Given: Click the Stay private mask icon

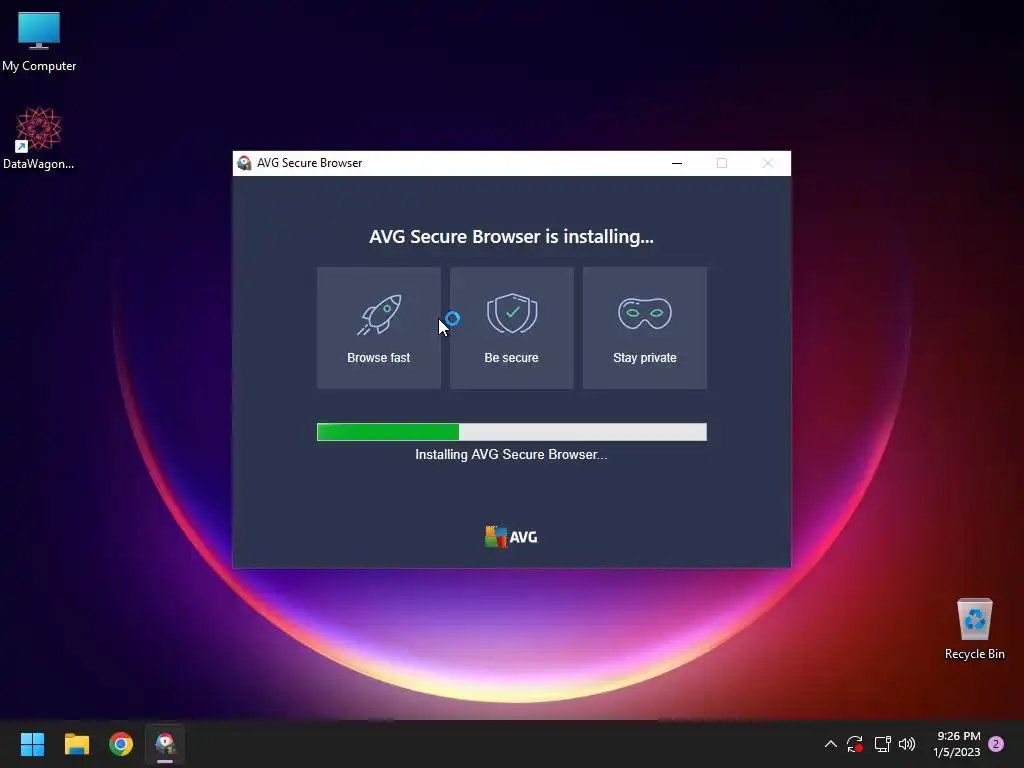Looking at the screenshot, I should click(x=645, y=313).
